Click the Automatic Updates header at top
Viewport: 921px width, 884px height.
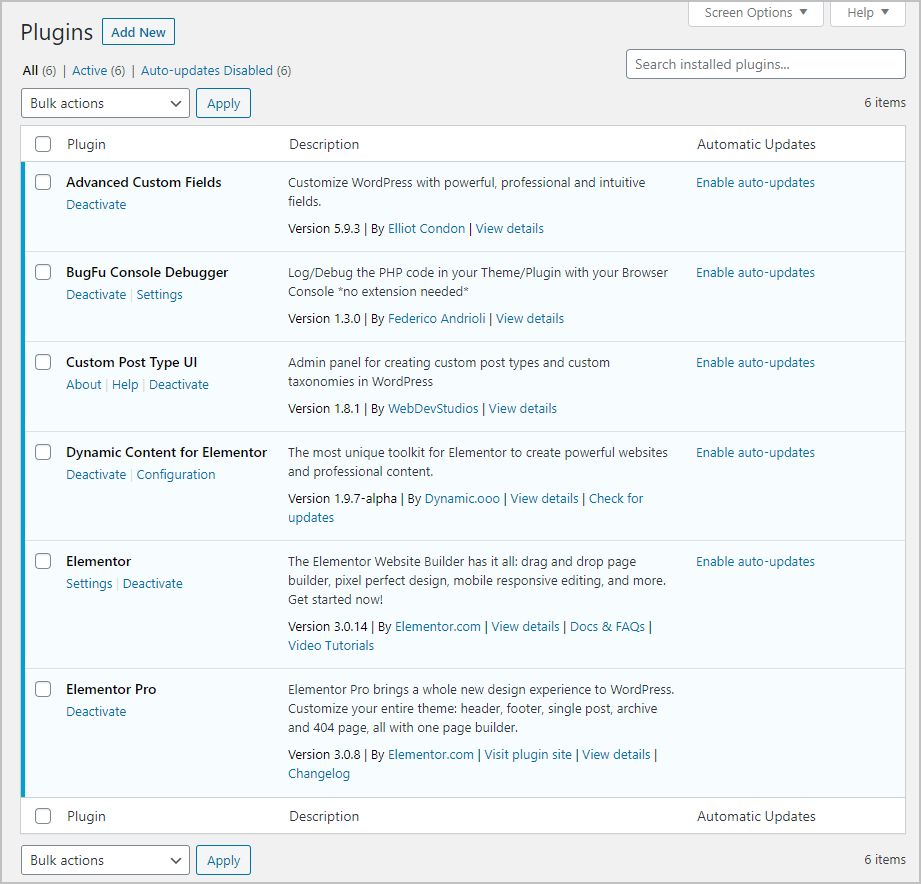coord(756,144)
